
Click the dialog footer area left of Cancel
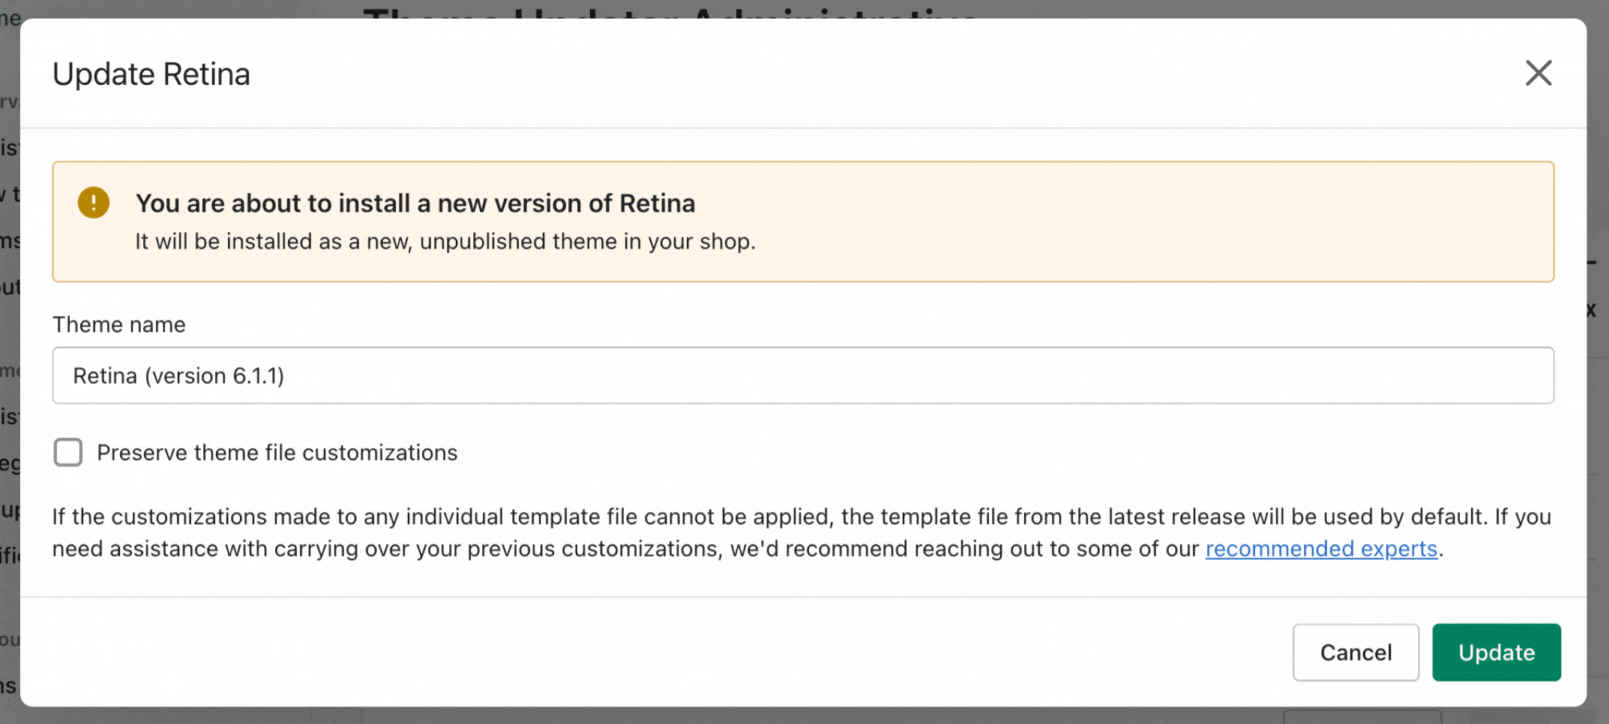point(650,652)
